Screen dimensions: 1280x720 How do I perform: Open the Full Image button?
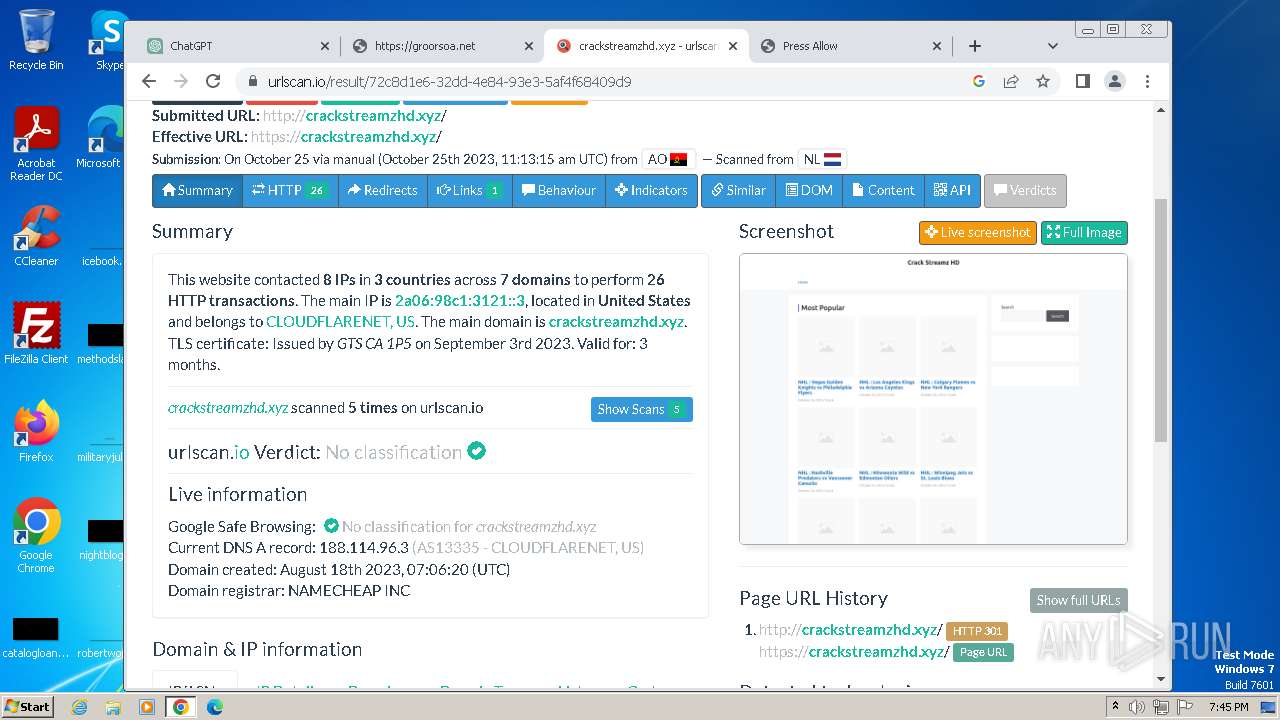coord(1084,232)
